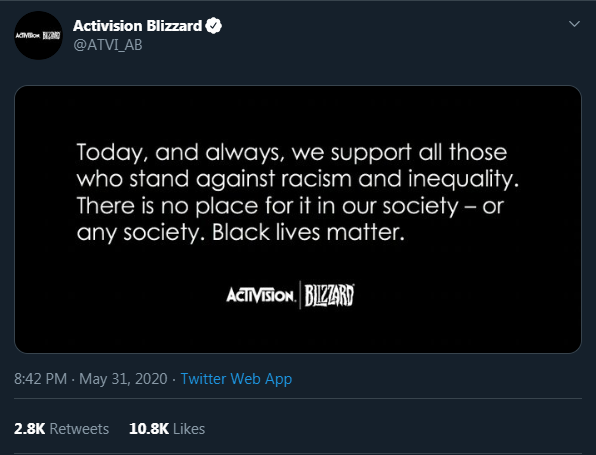
Task: Click the Blizzard wordmark in profile avatar
Action: (x=51, y=36)
